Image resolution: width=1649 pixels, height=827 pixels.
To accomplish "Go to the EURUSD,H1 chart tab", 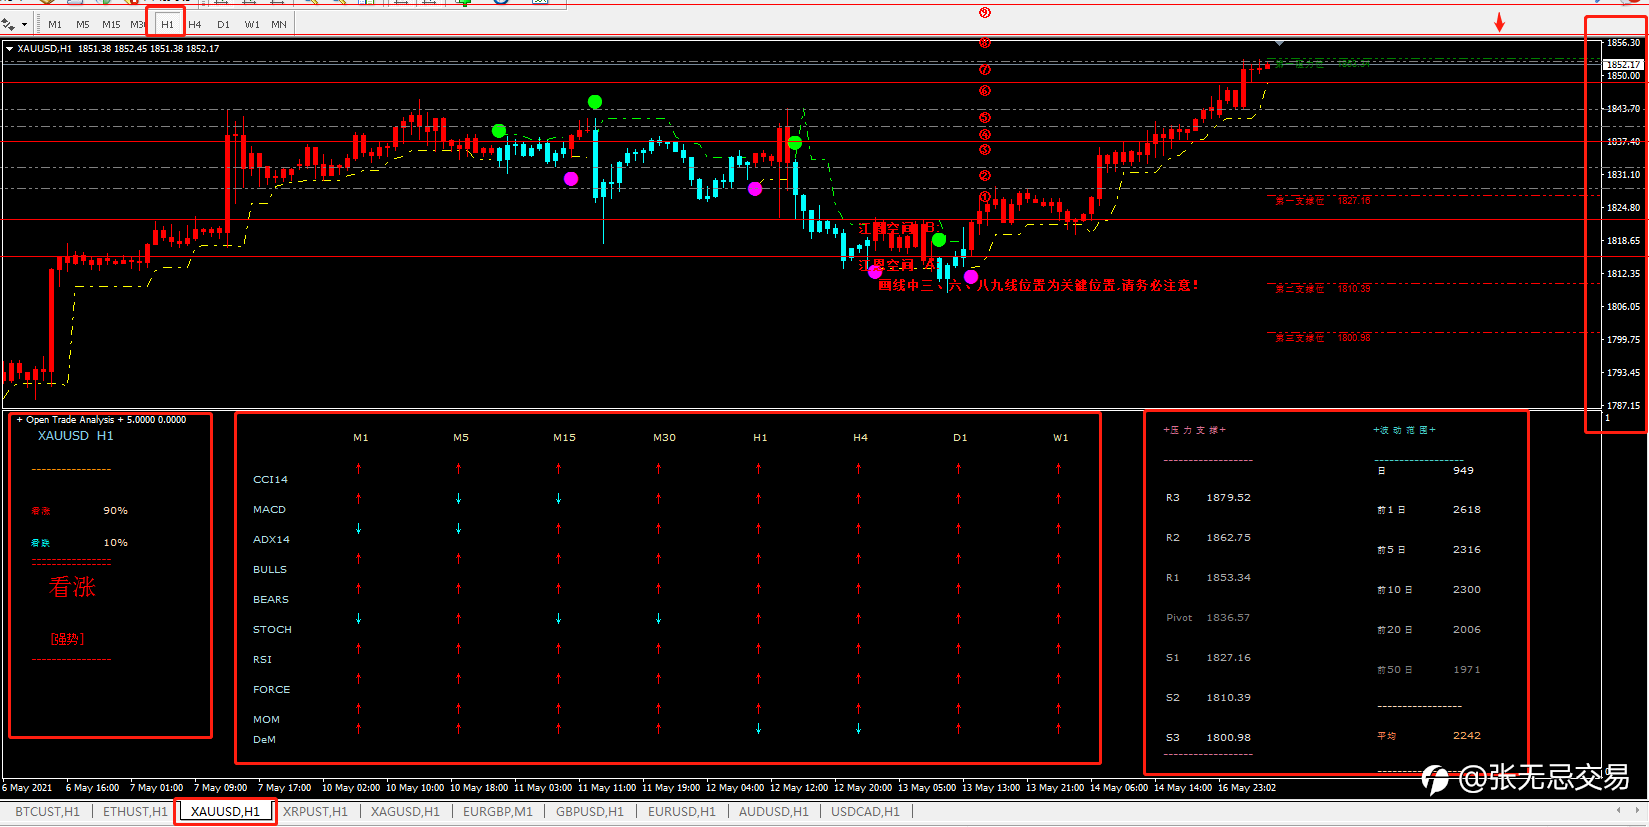I will (x=682, y=811).
